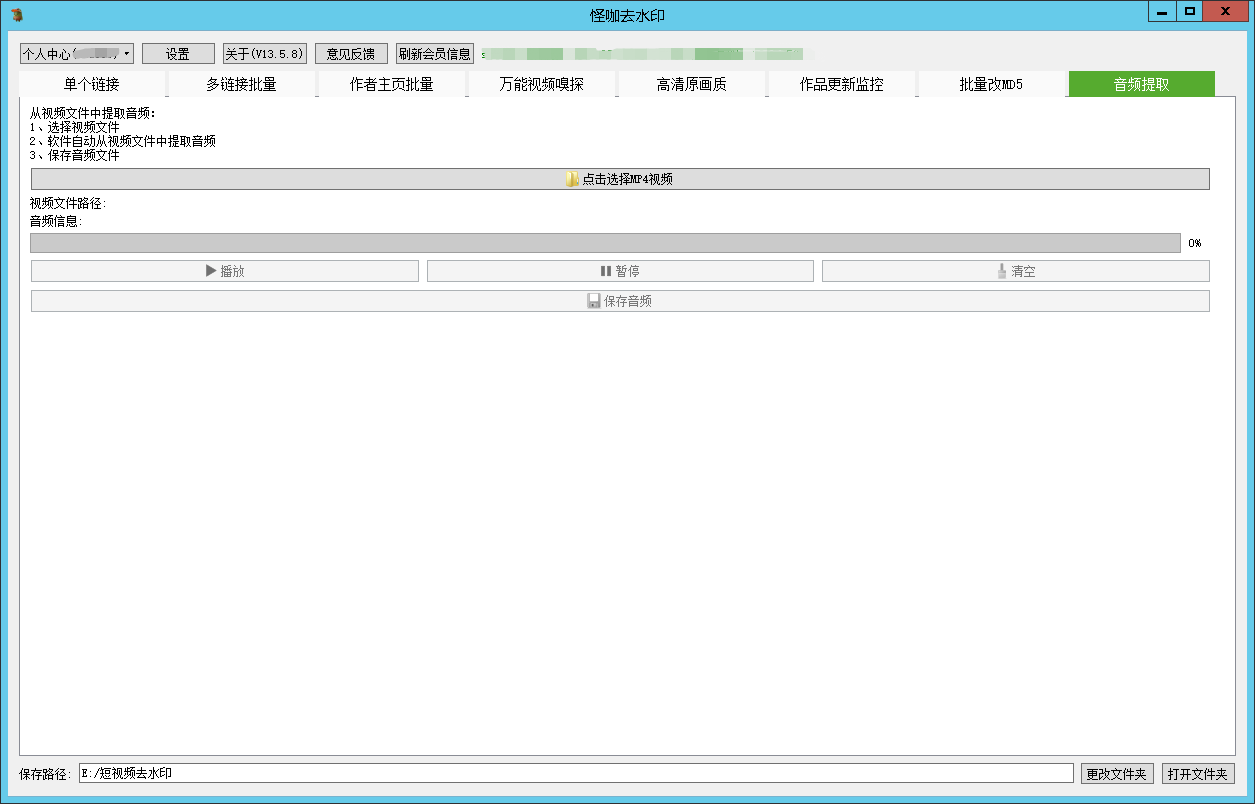Open the 作者主页批量 tab

click(392, 84)
